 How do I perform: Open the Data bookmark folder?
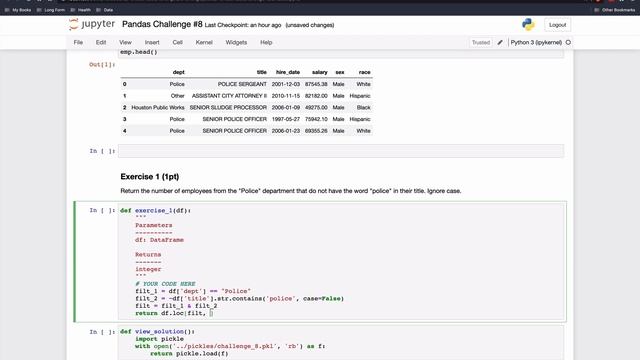point(105,10)
